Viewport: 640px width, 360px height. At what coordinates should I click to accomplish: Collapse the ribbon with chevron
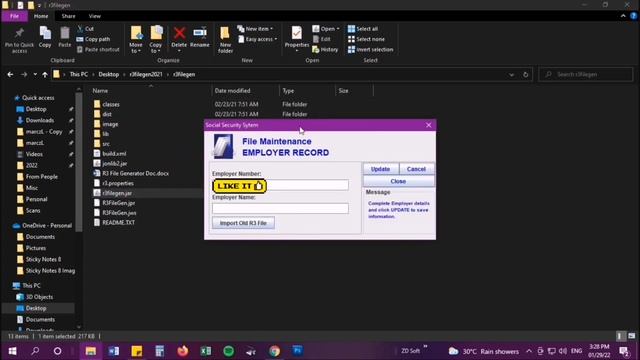pyautogui.click(x=623, y=16)
